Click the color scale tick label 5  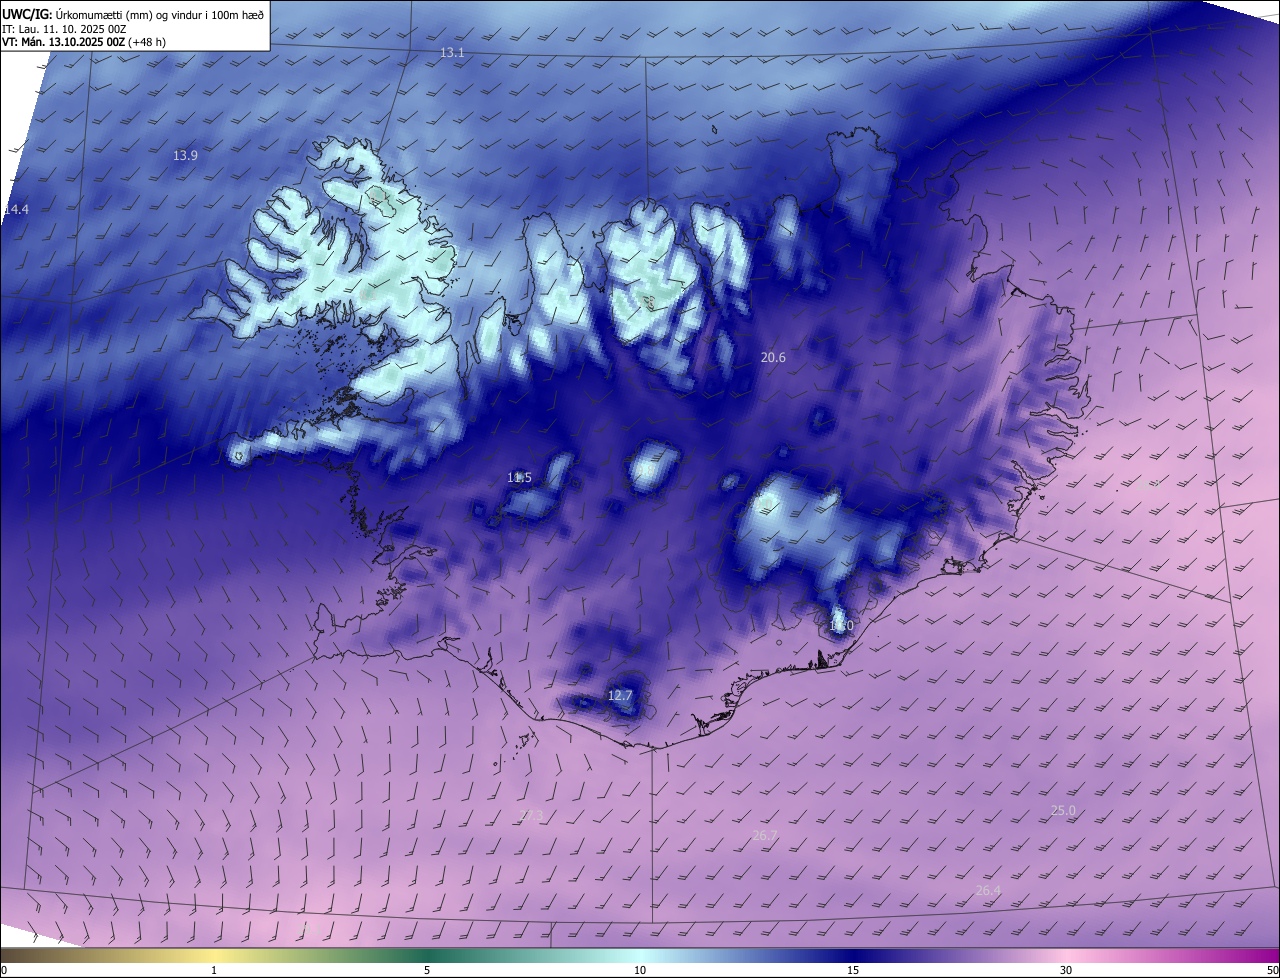coord(427,970)
